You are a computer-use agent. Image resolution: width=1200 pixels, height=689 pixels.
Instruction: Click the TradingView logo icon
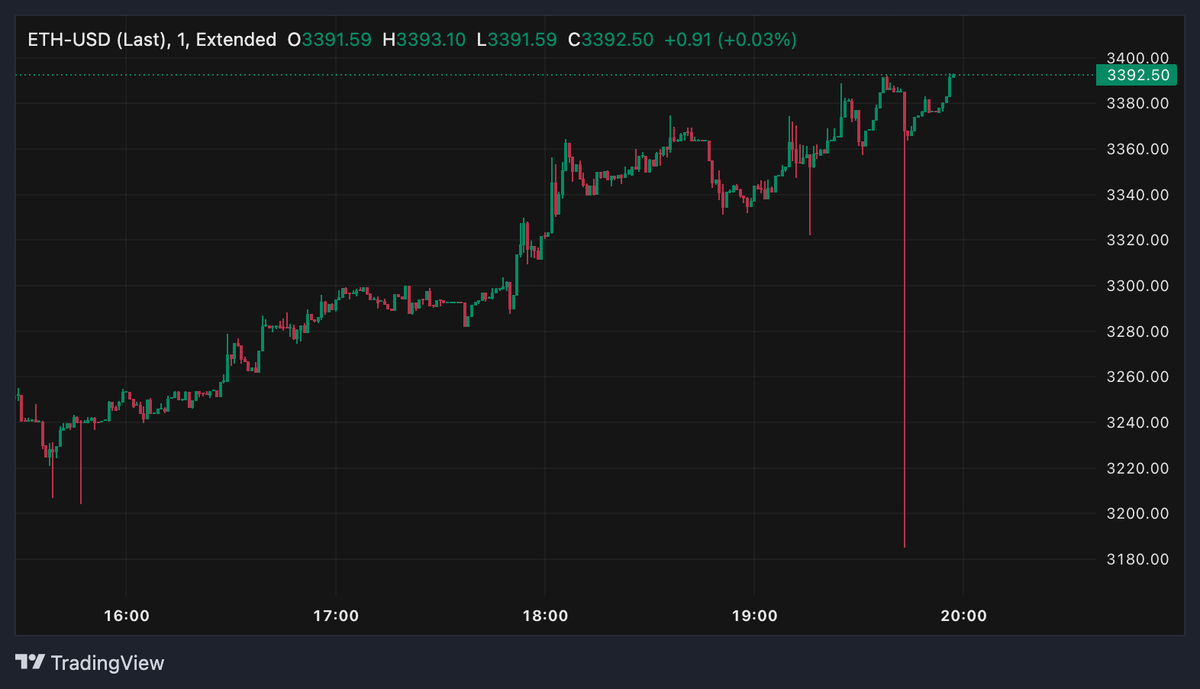pyautogui.click(x=30, y=662)
